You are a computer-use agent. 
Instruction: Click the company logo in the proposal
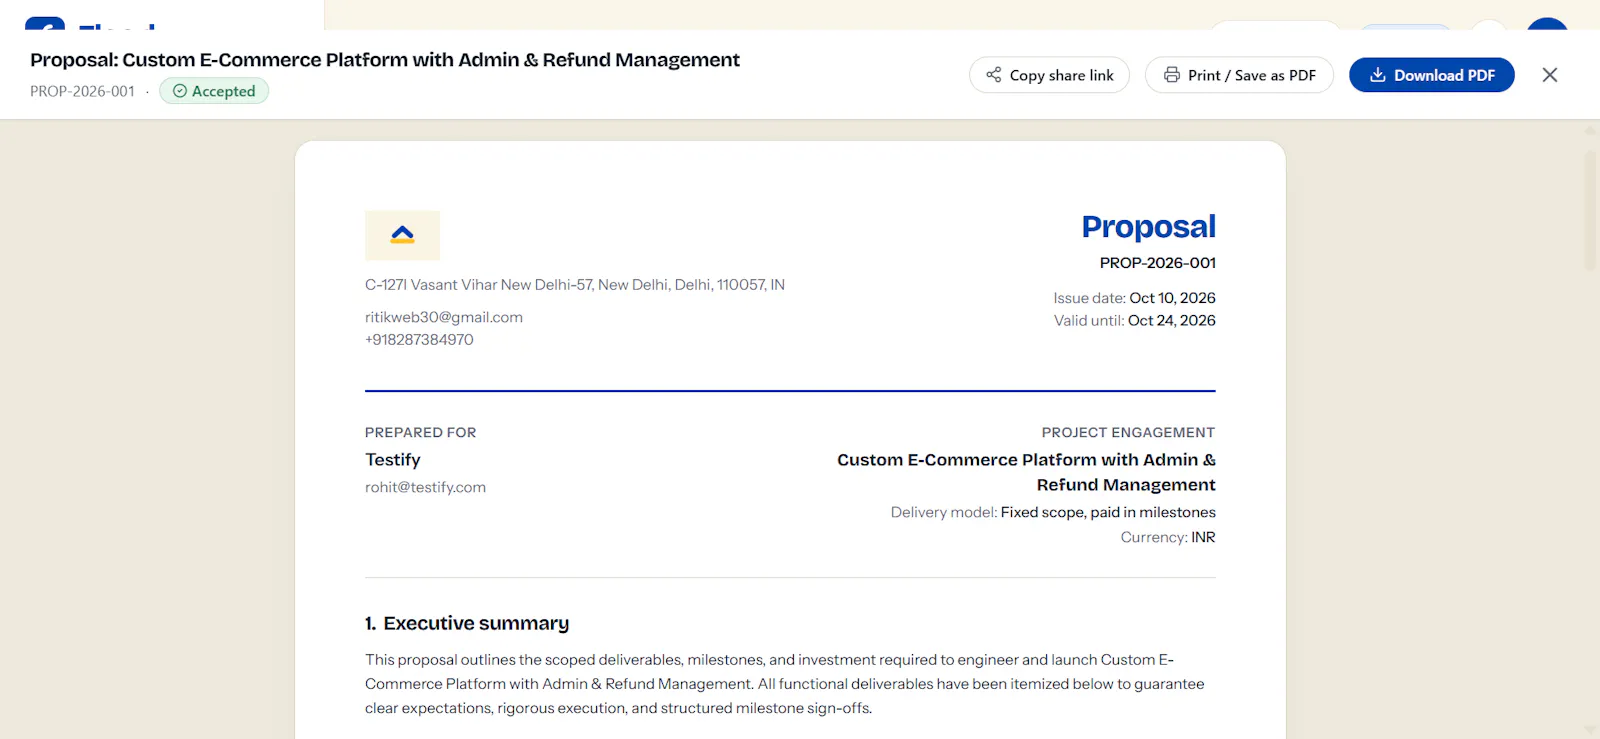pos(402,235)
